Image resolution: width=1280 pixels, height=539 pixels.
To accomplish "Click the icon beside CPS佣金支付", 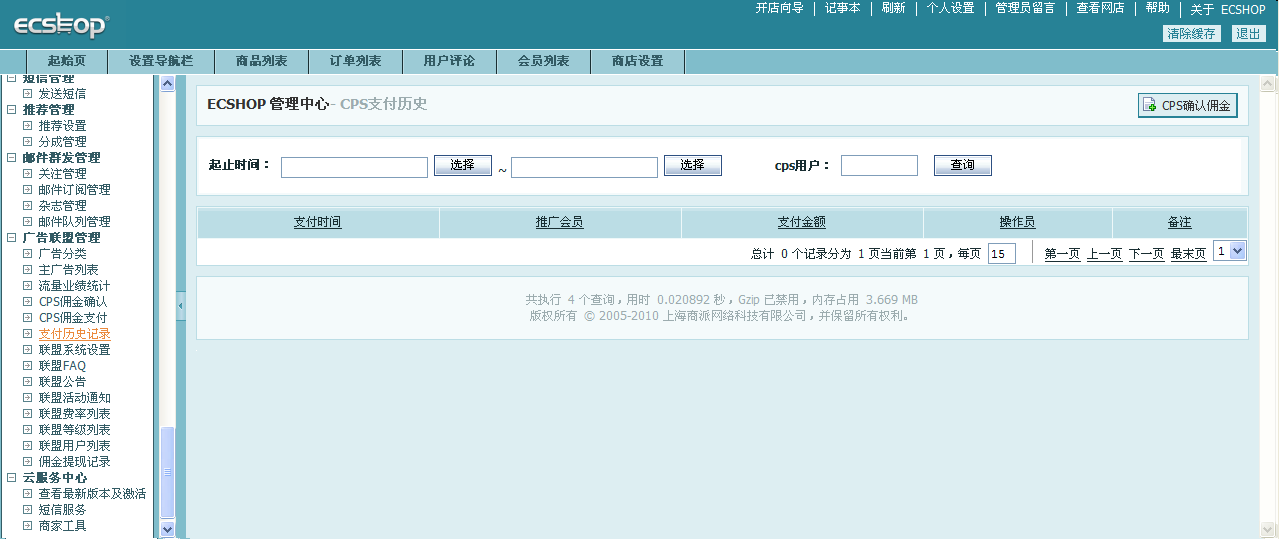I will pos(28,318).
